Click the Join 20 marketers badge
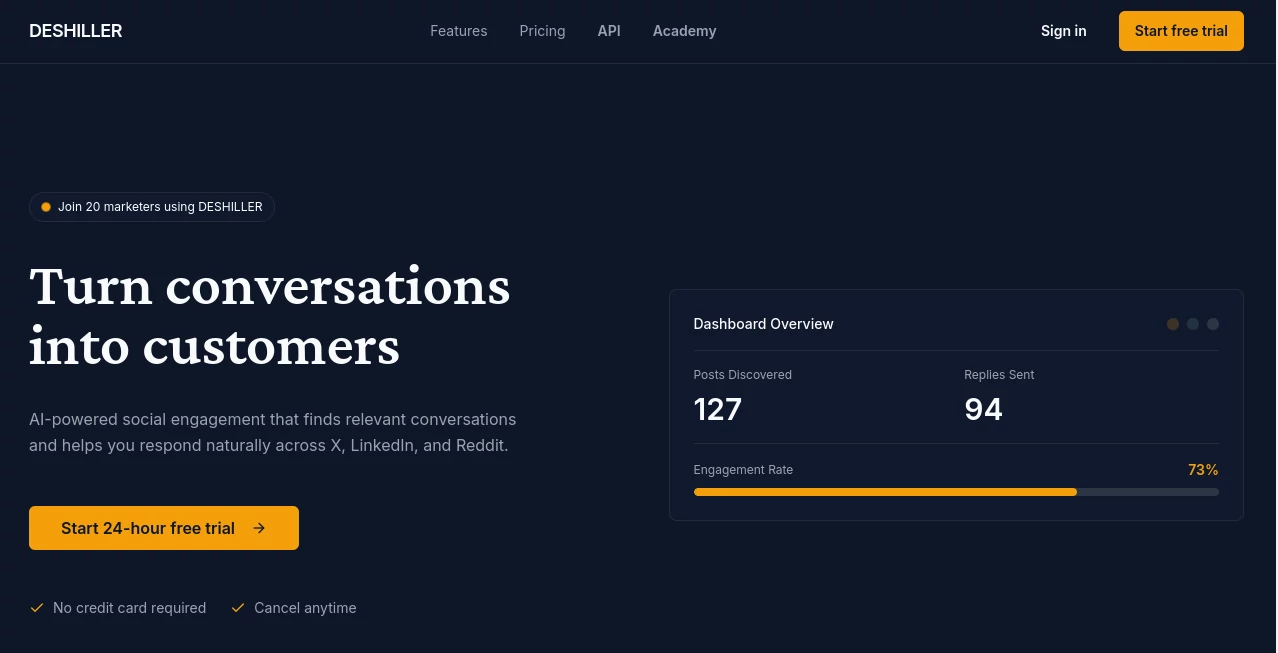Viewport: 1278px width, 653px height. 152,207
